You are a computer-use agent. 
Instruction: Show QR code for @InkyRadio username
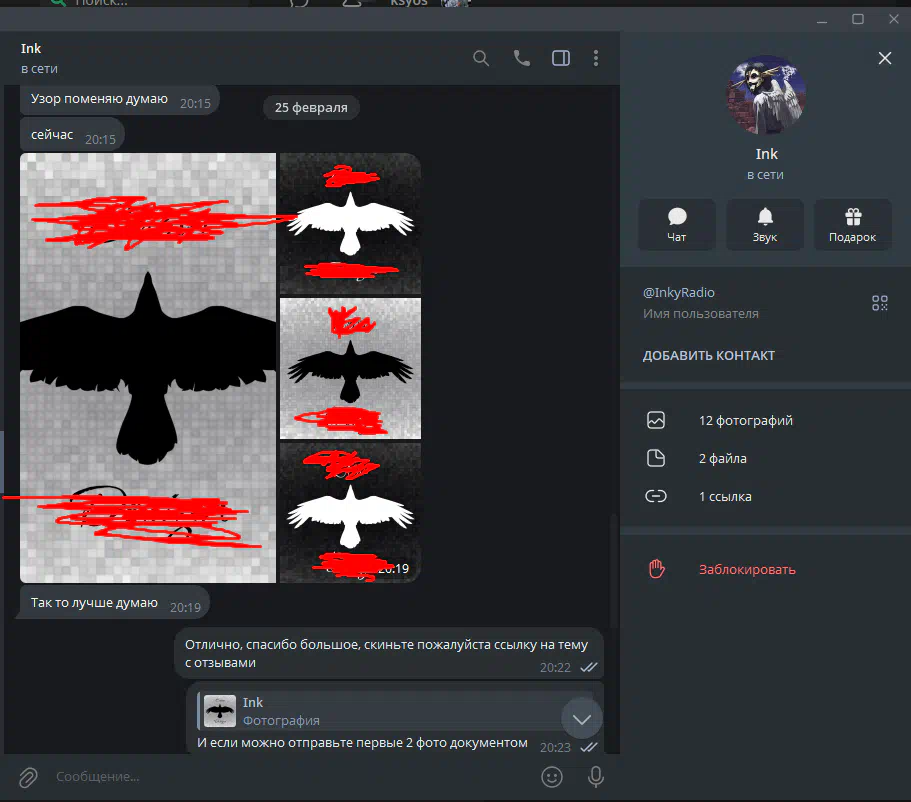[x=879, y=303]
